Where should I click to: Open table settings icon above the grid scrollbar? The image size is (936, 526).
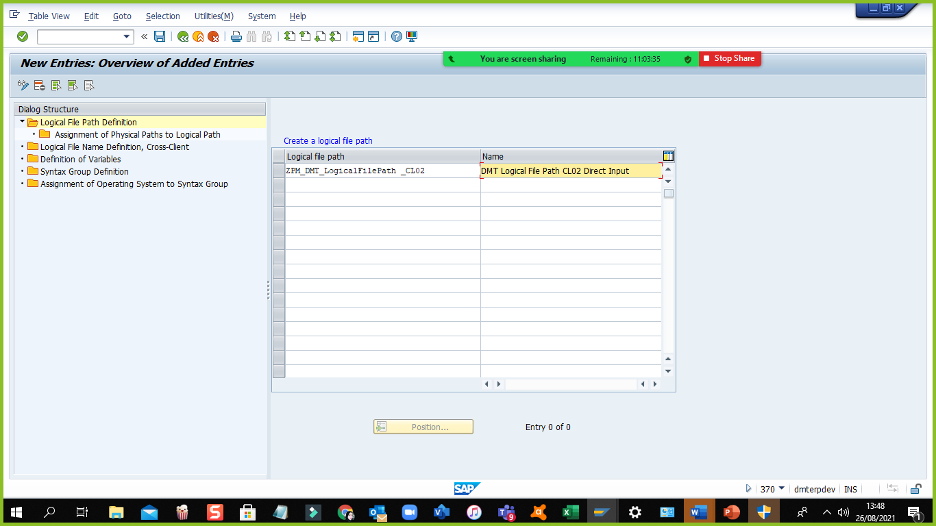[668, 156]
